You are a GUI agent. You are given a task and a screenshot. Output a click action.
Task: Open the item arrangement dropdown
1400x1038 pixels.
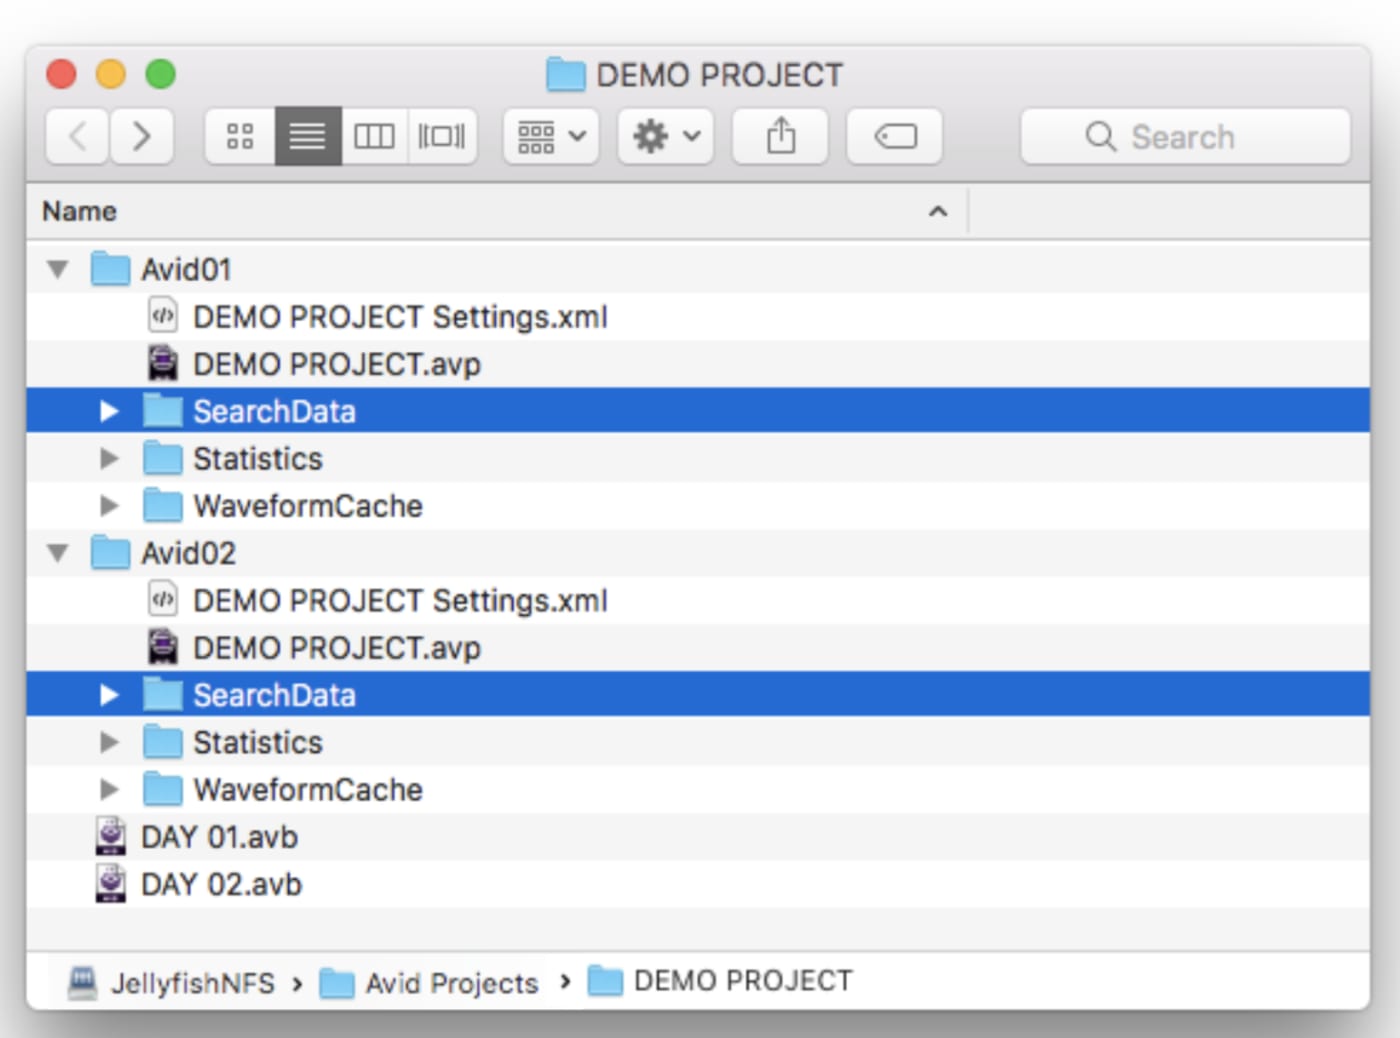pos(551,136)
